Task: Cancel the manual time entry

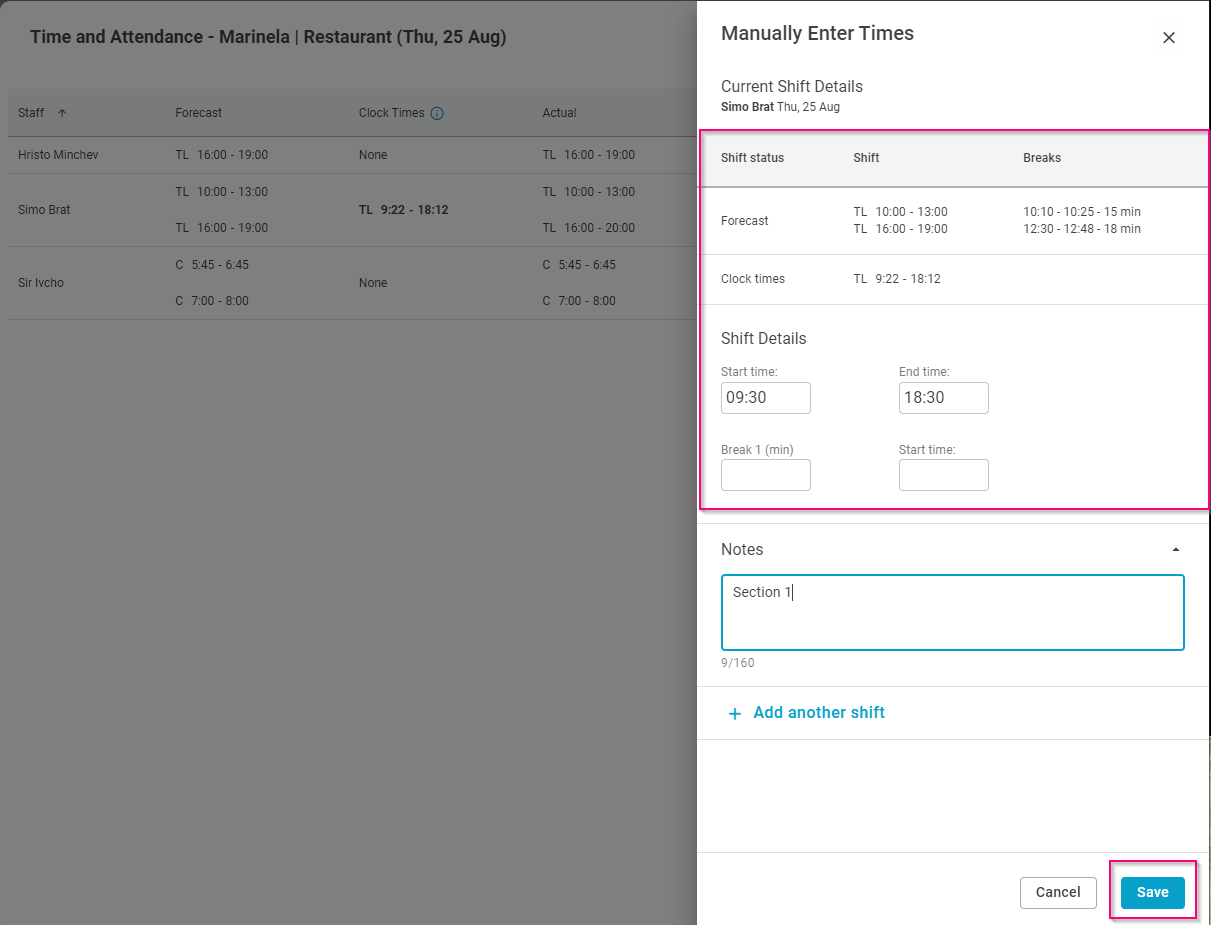Action: pyautogui.click(x=1058, y=892)
